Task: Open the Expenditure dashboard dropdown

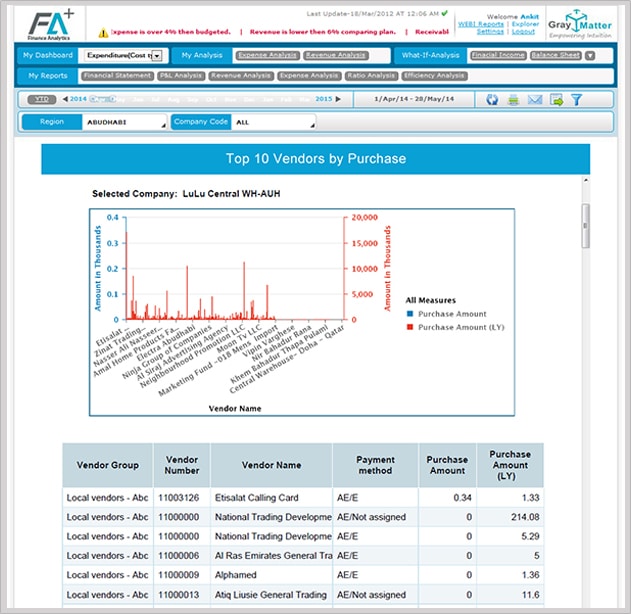Action: point(157,56)
